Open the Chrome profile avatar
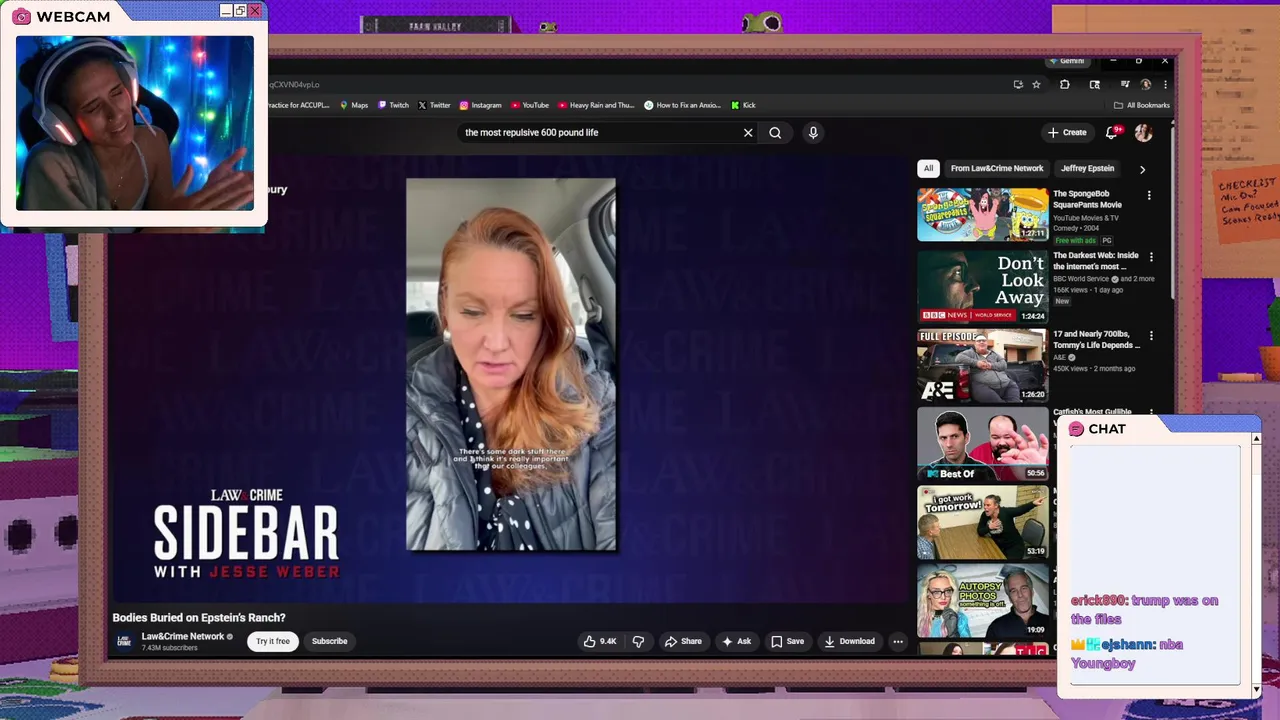 [x=1146, y=85]
